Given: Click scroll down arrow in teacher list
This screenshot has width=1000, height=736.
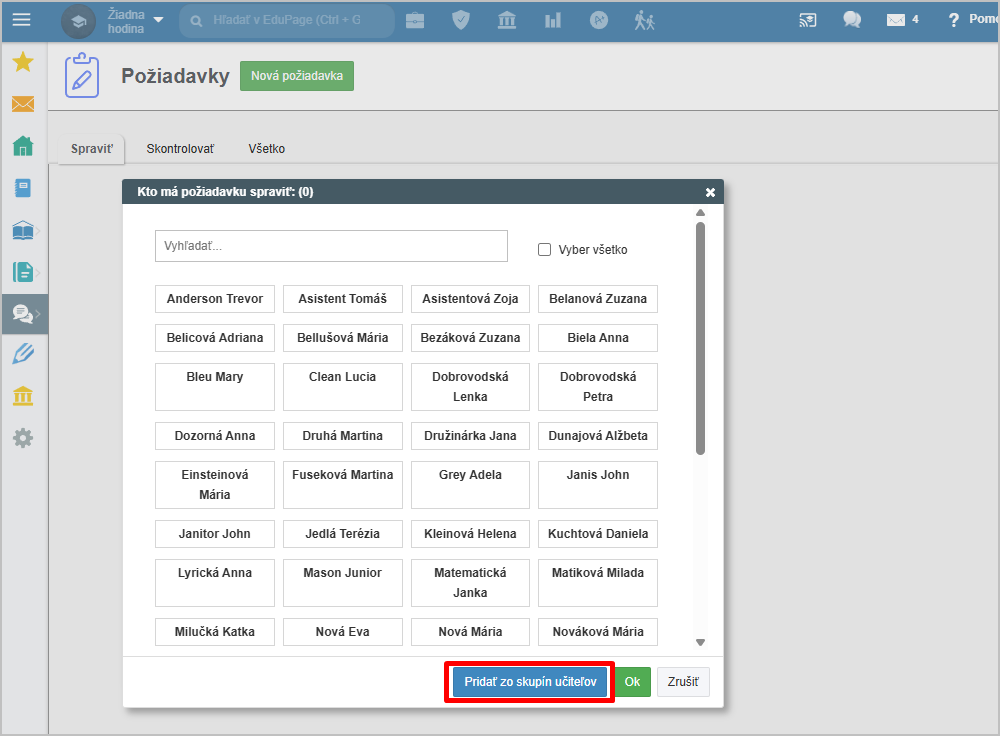Looking at the screenshot, I should pyautogui.click(x=700, y=642).
